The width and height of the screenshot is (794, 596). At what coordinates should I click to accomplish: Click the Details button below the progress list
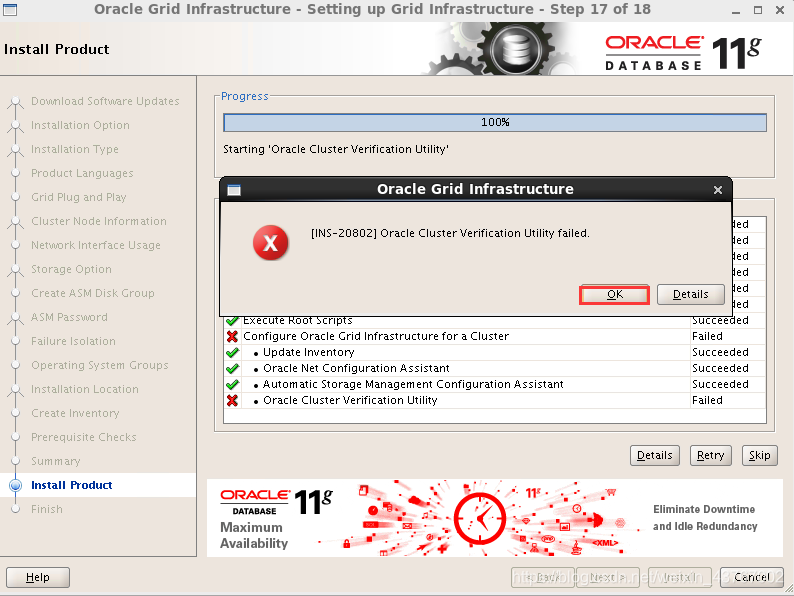[654, 455]
